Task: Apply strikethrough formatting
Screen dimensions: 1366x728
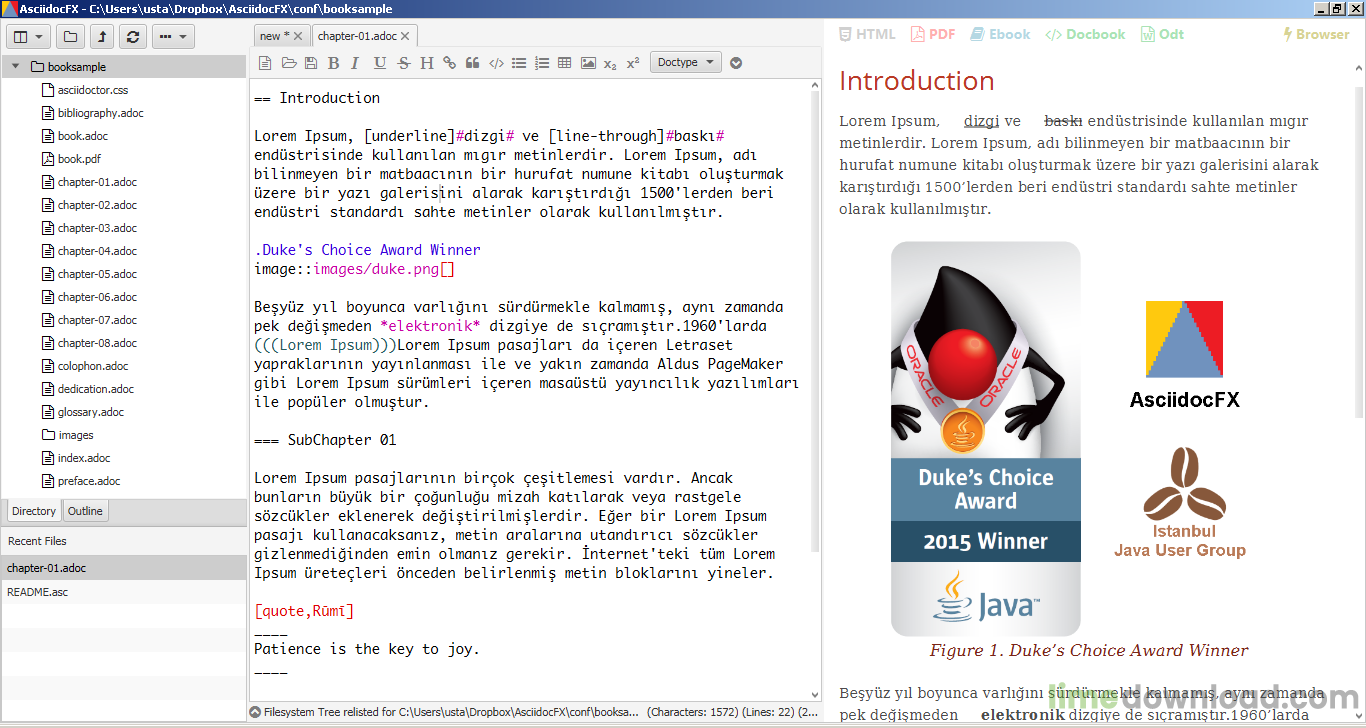Action: click(x=403, y=63)
